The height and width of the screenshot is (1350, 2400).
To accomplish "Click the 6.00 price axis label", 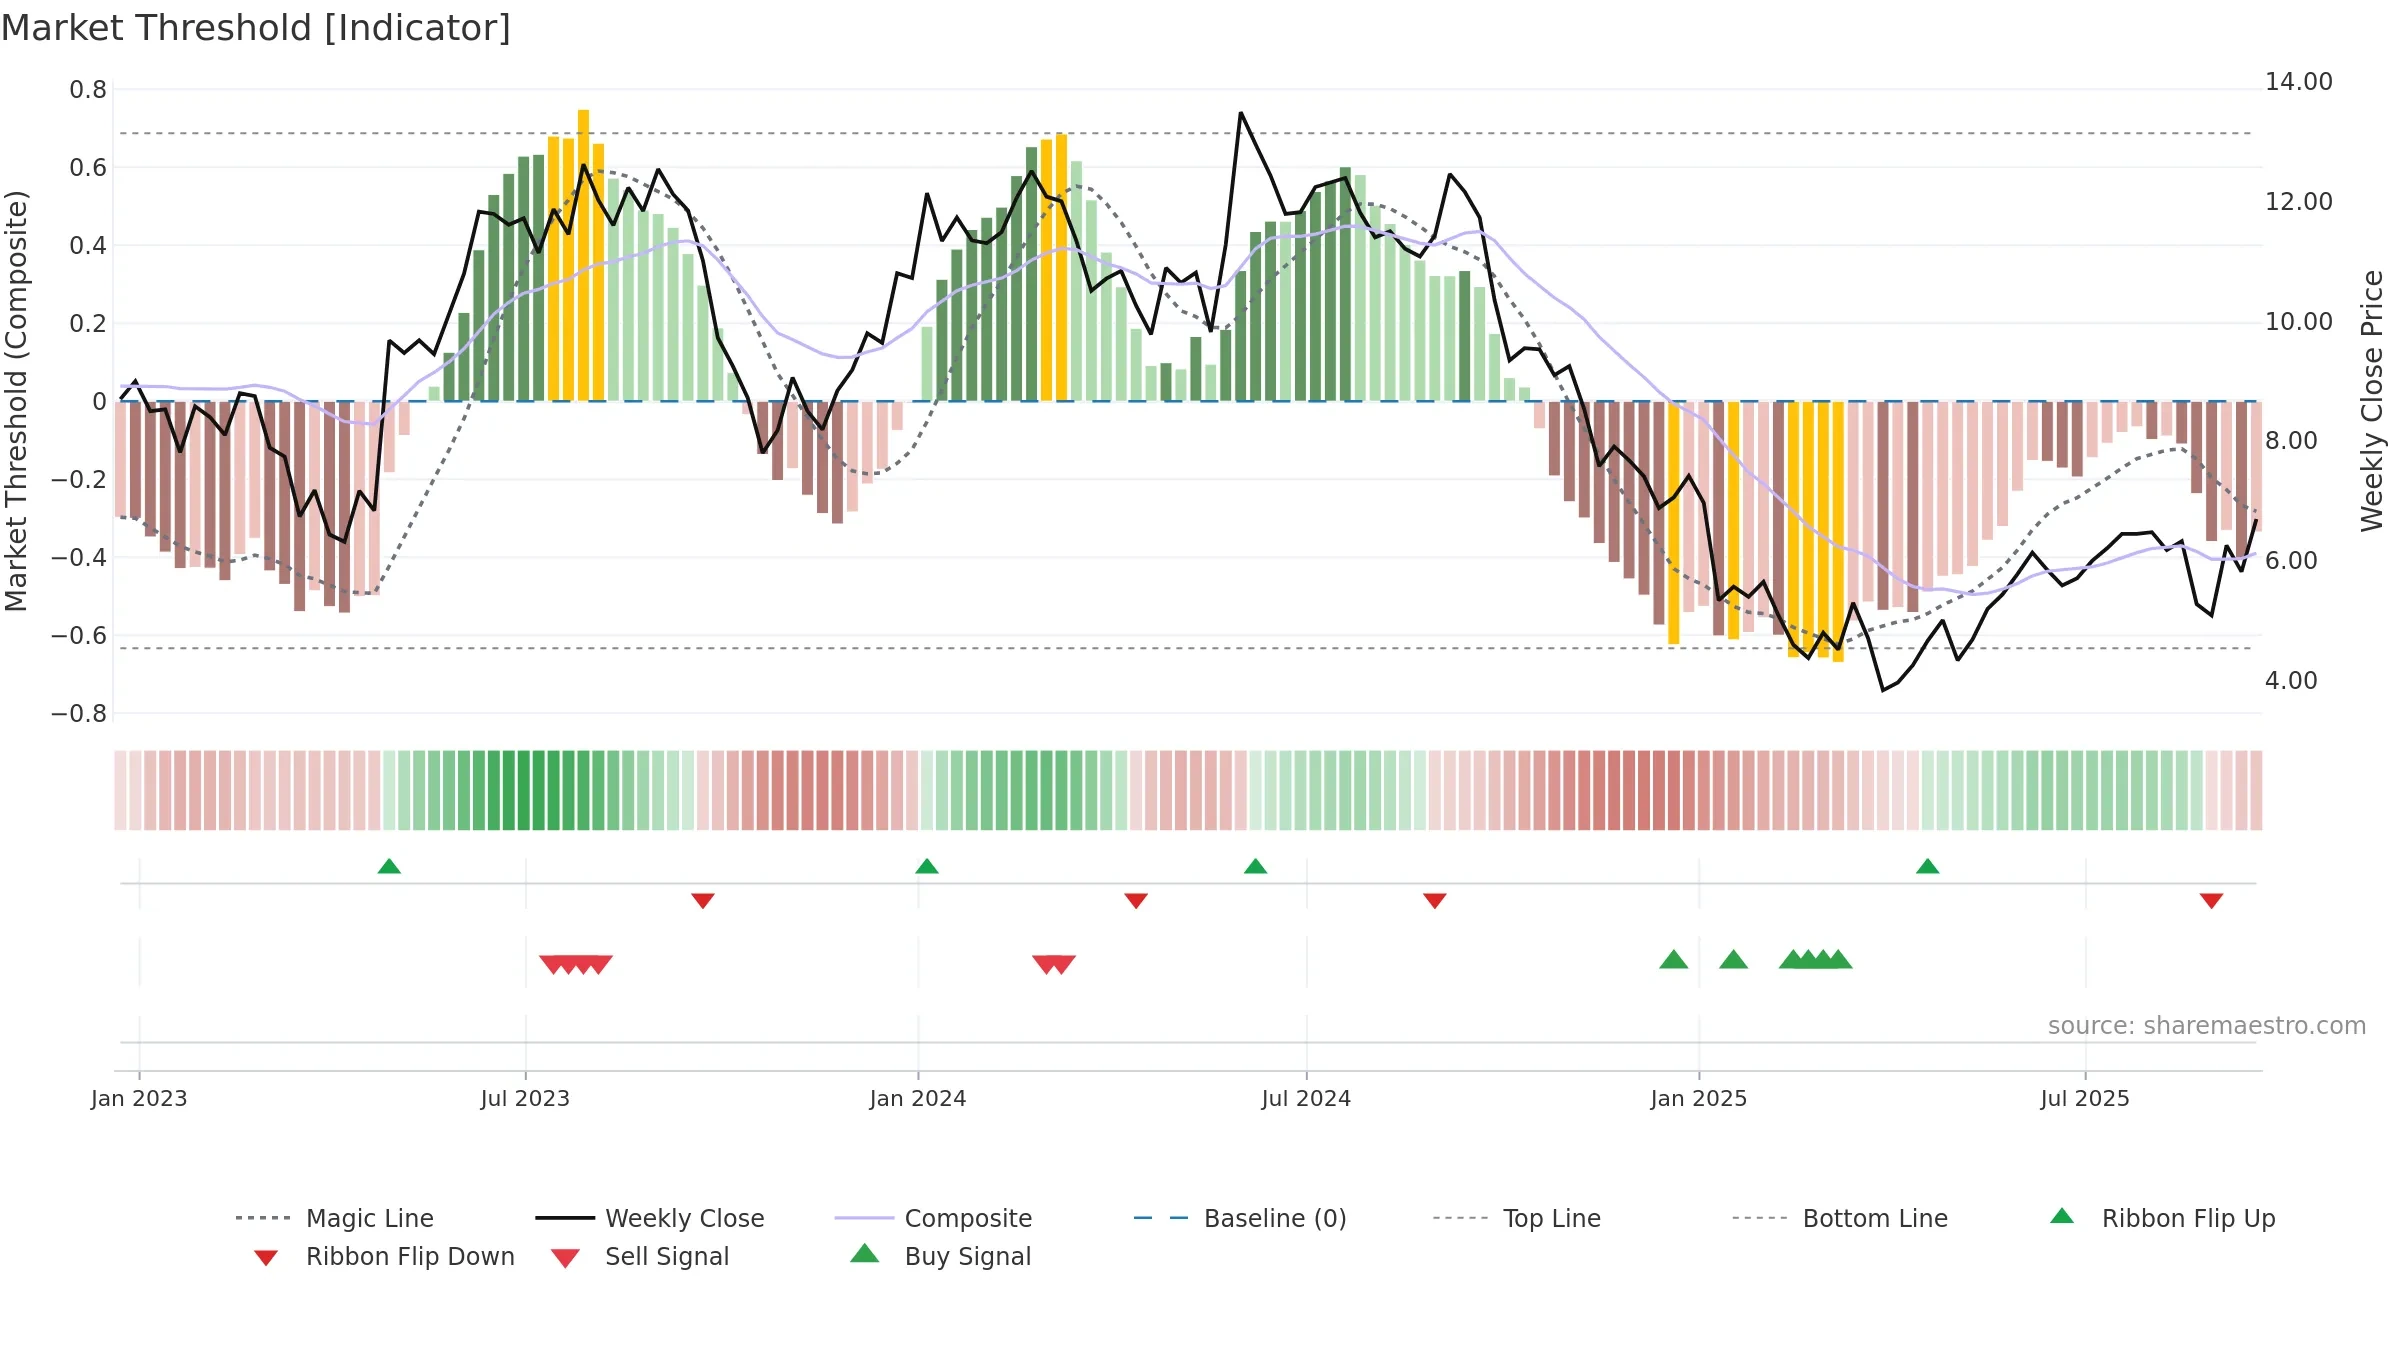I will [x=2291, y=561].
